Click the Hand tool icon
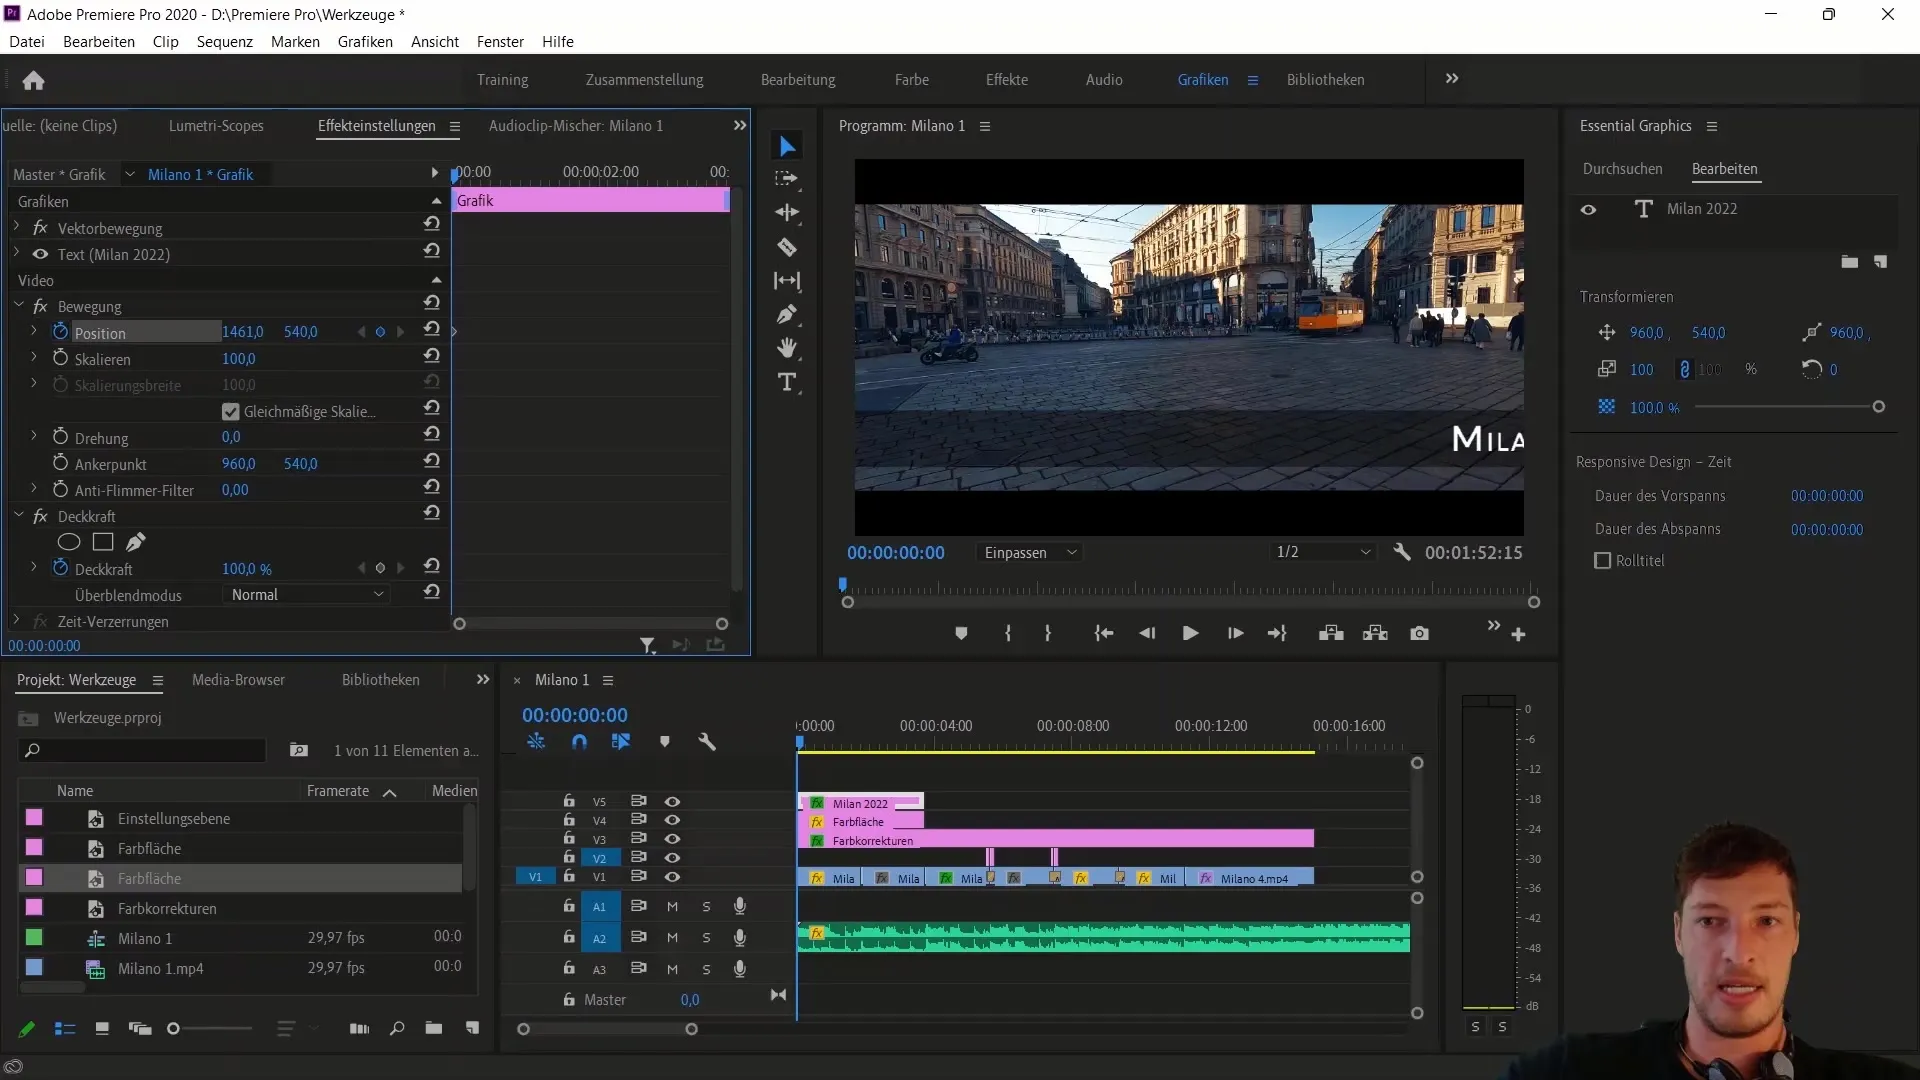 [x=786, y=348]
